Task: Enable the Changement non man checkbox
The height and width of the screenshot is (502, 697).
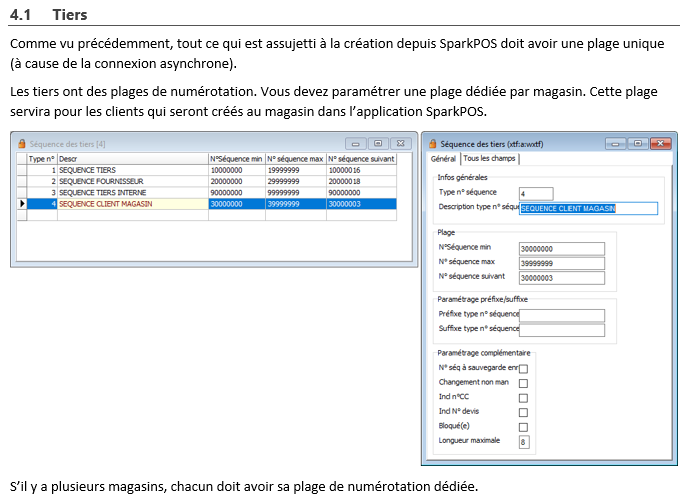Action: [x=523, y=384]
